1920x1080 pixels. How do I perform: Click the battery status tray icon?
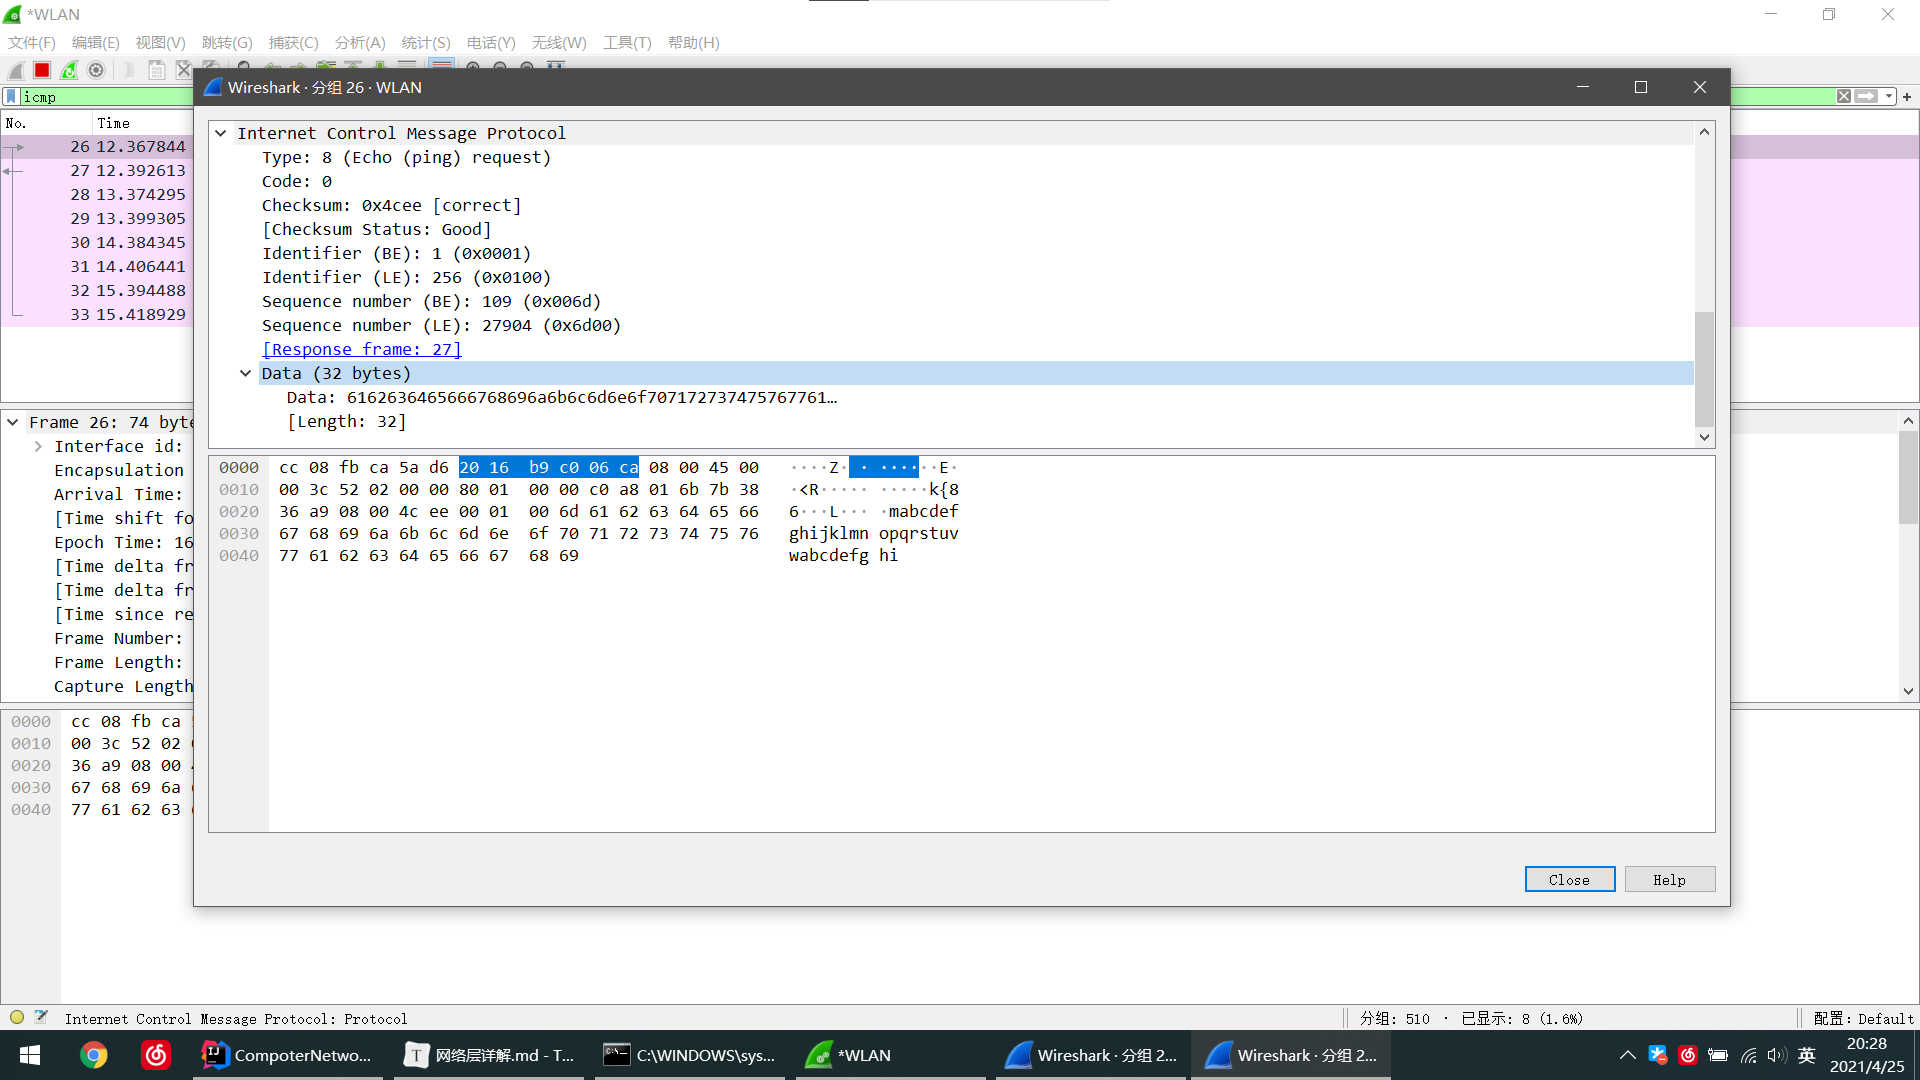pos(1718,1055)
